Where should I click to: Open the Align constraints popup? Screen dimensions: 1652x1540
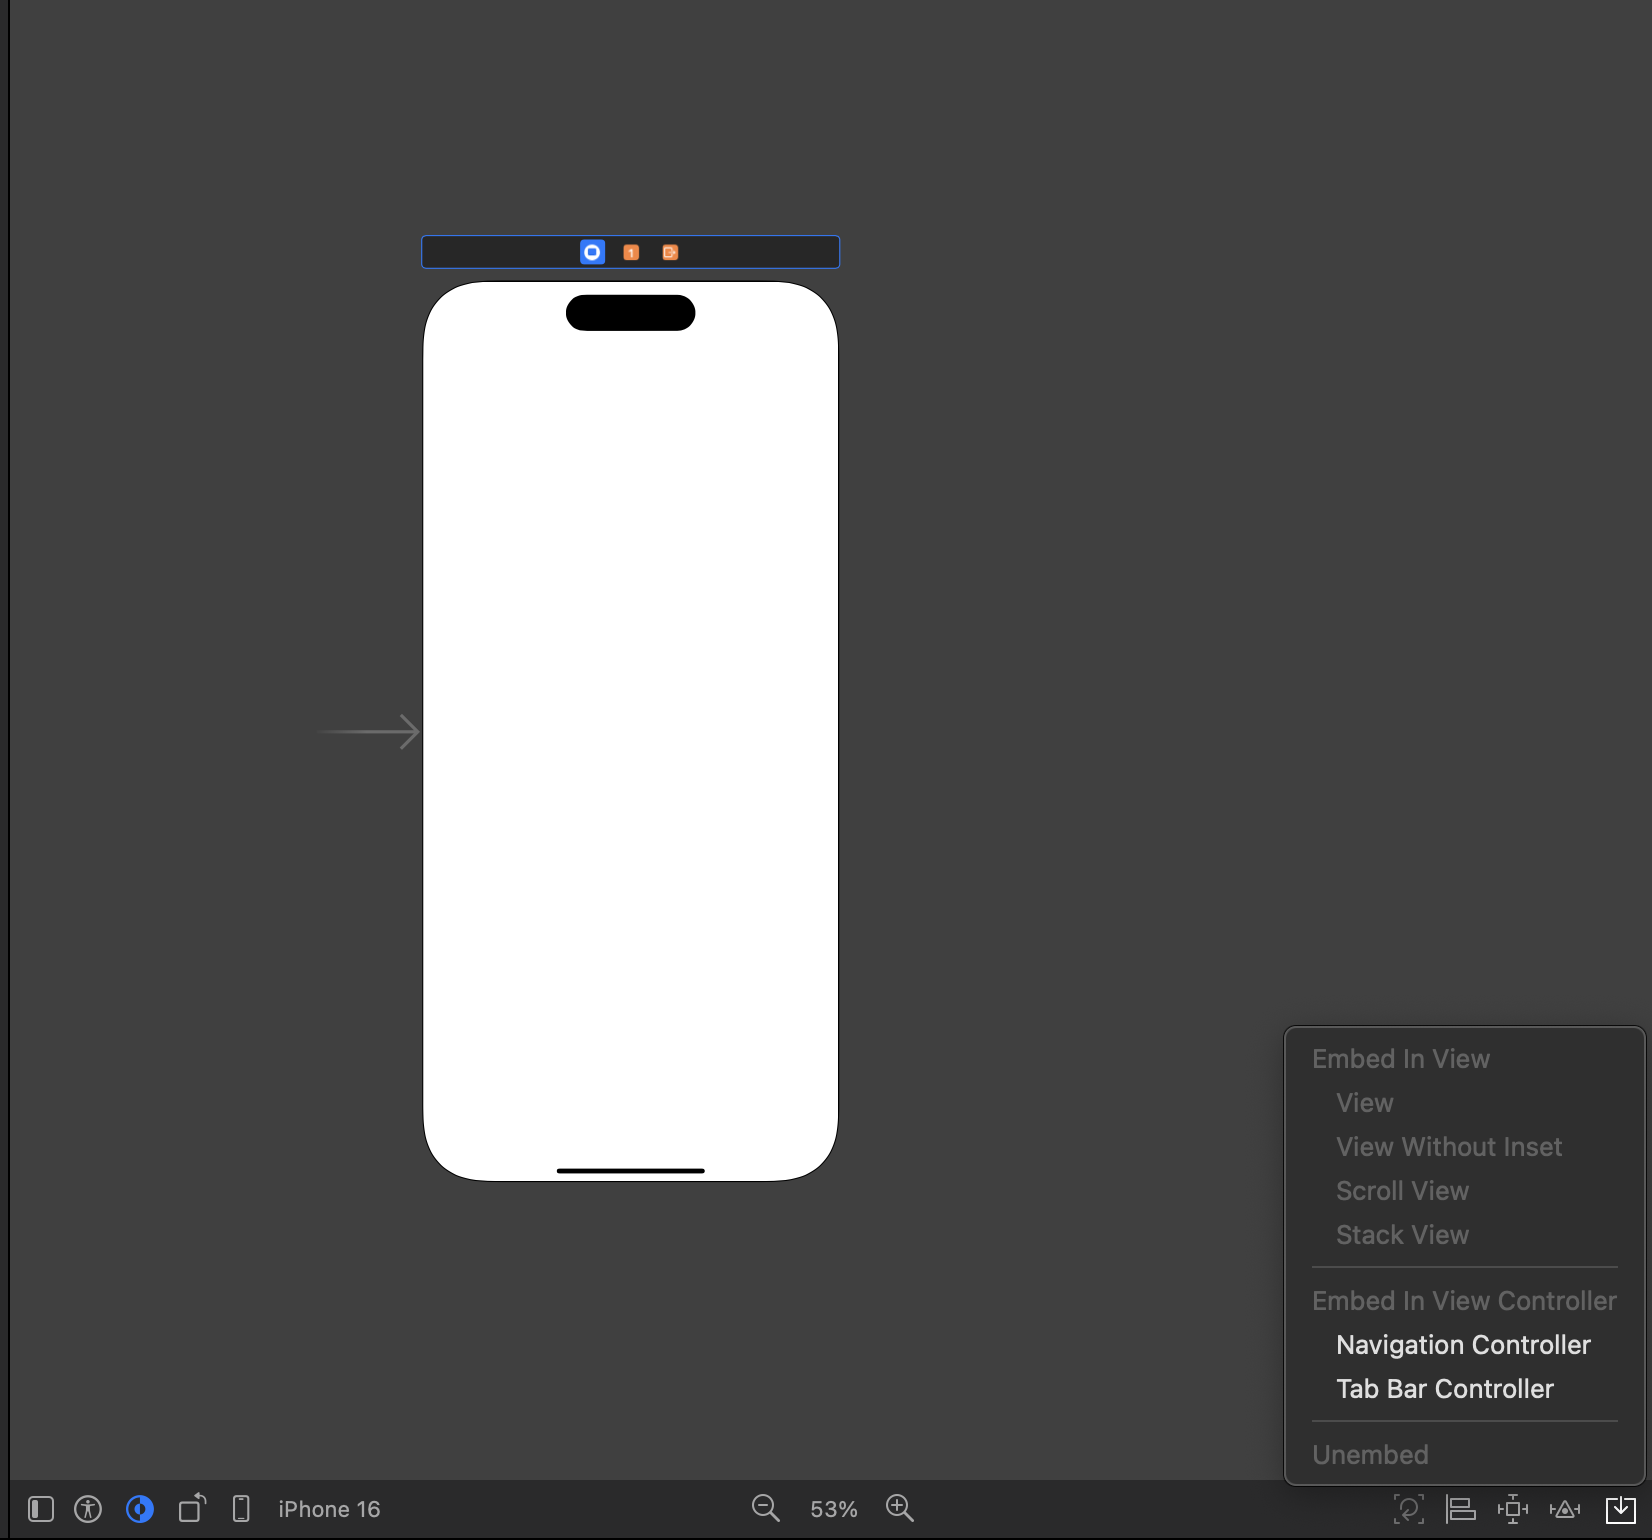coord(1460,1509)
